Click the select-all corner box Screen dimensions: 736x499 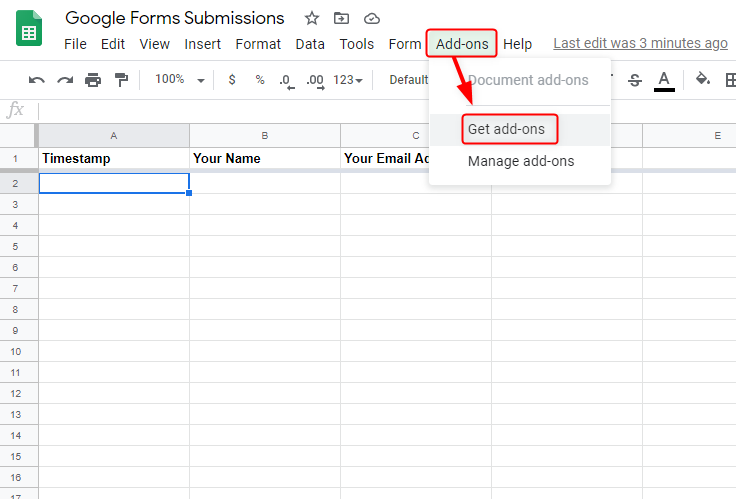19,136
